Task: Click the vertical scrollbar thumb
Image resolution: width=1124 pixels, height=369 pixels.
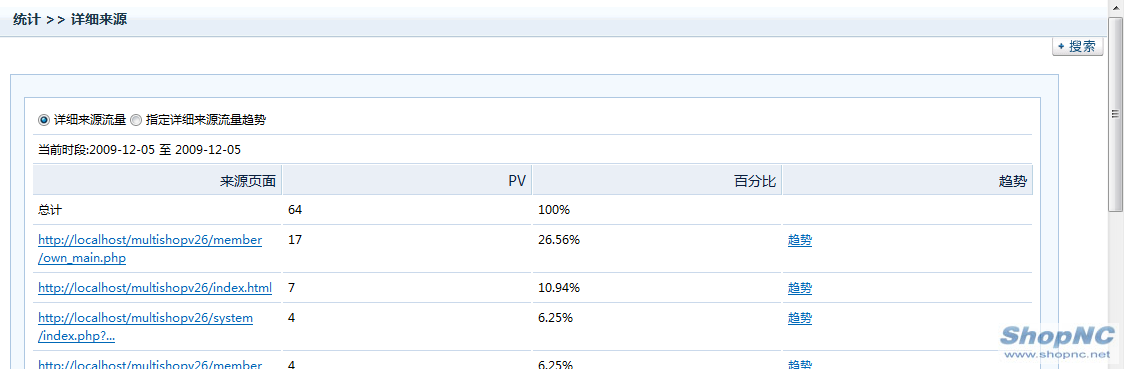Action: pos(1115,113)
